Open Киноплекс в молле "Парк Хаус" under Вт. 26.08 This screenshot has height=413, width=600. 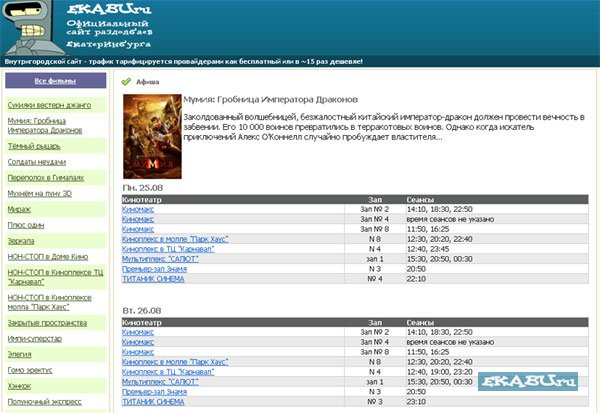175,362
